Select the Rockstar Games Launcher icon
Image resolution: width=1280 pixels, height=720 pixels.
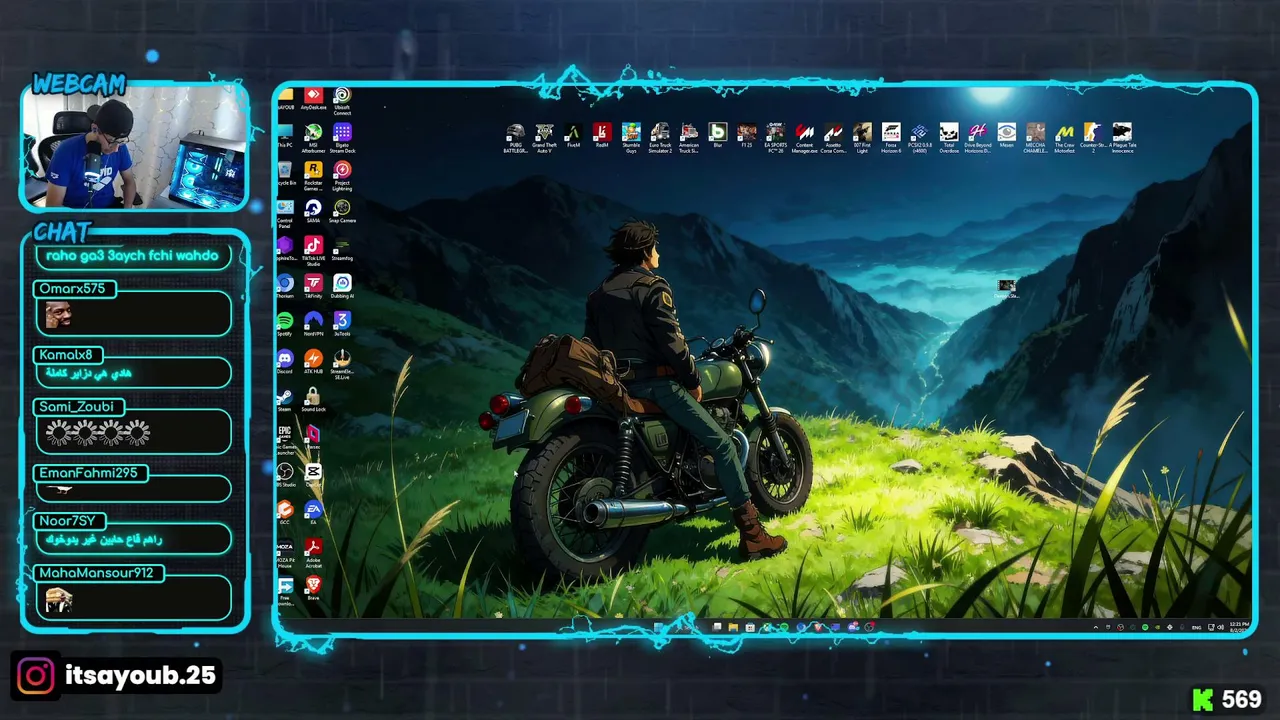[313, 176]
